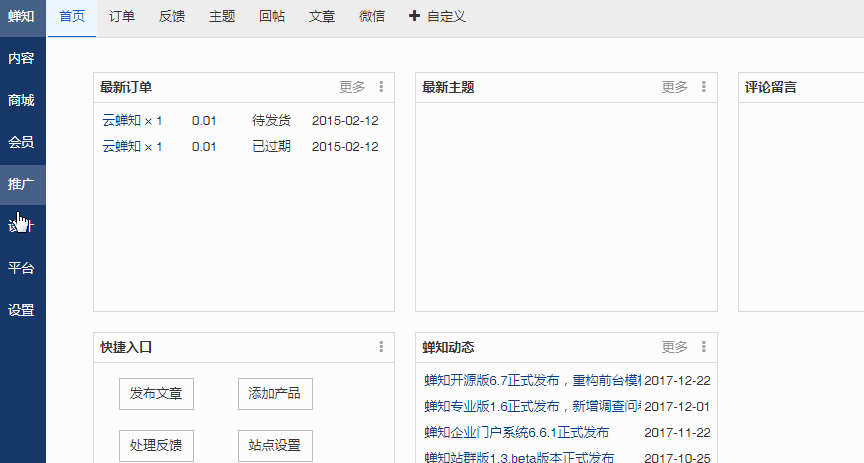Open the 快捷入口 panel options menu icon

point(381,347)
